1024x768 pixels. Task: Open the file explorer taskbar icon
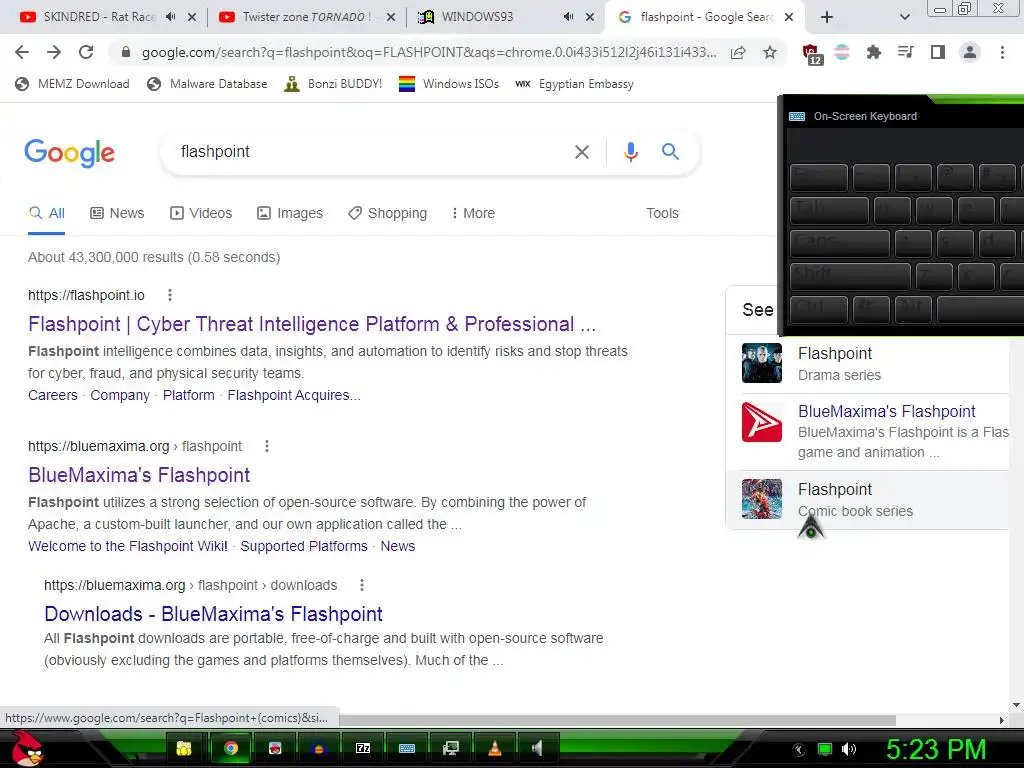(x=185, y=748)
